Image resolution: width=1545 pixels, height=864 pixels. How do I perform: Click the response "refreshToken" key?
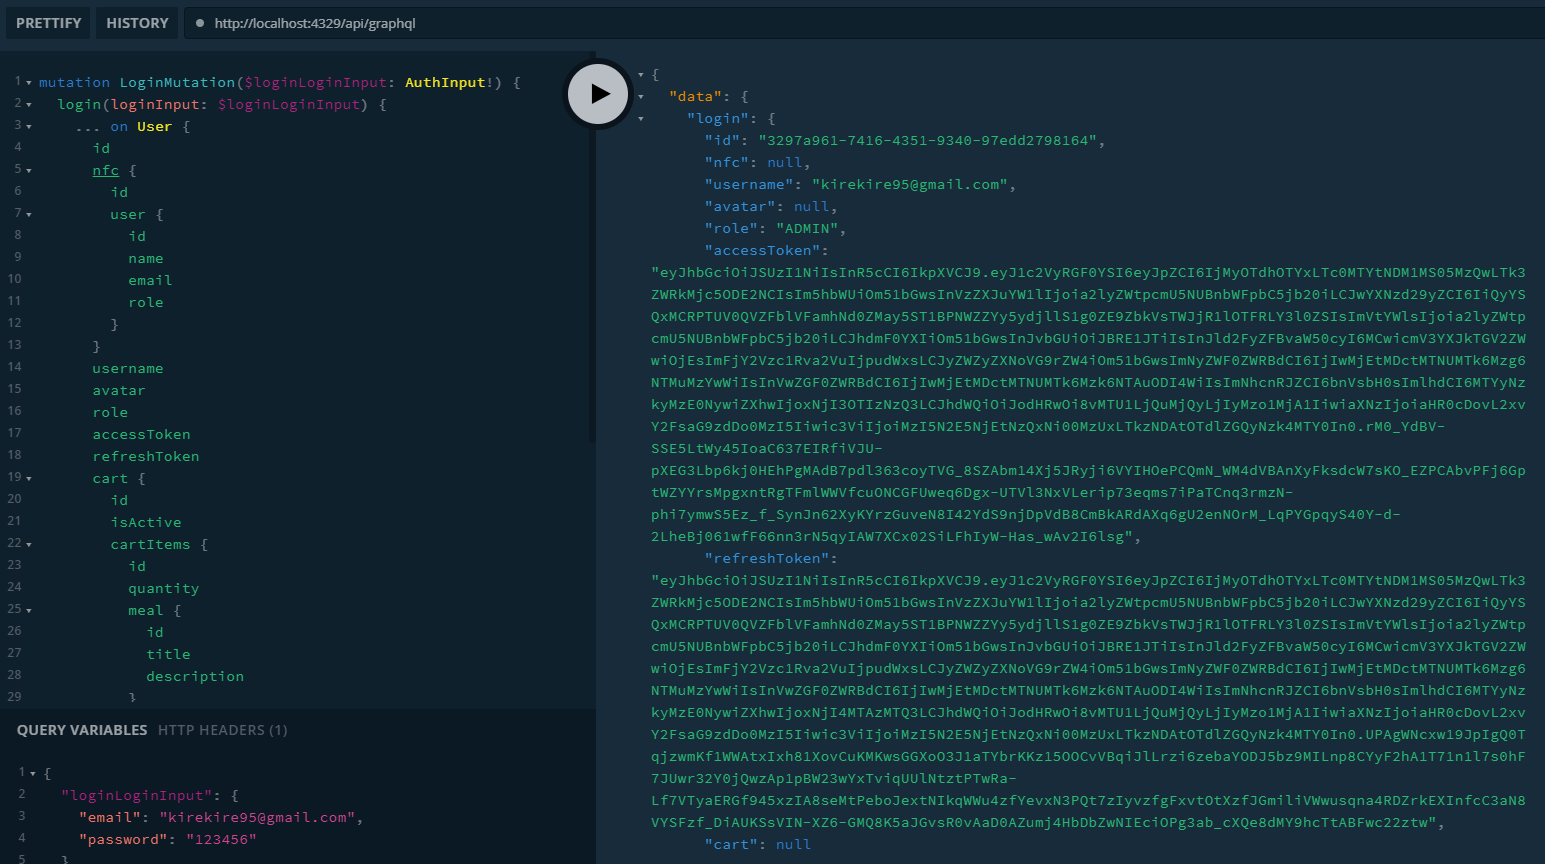767,559
